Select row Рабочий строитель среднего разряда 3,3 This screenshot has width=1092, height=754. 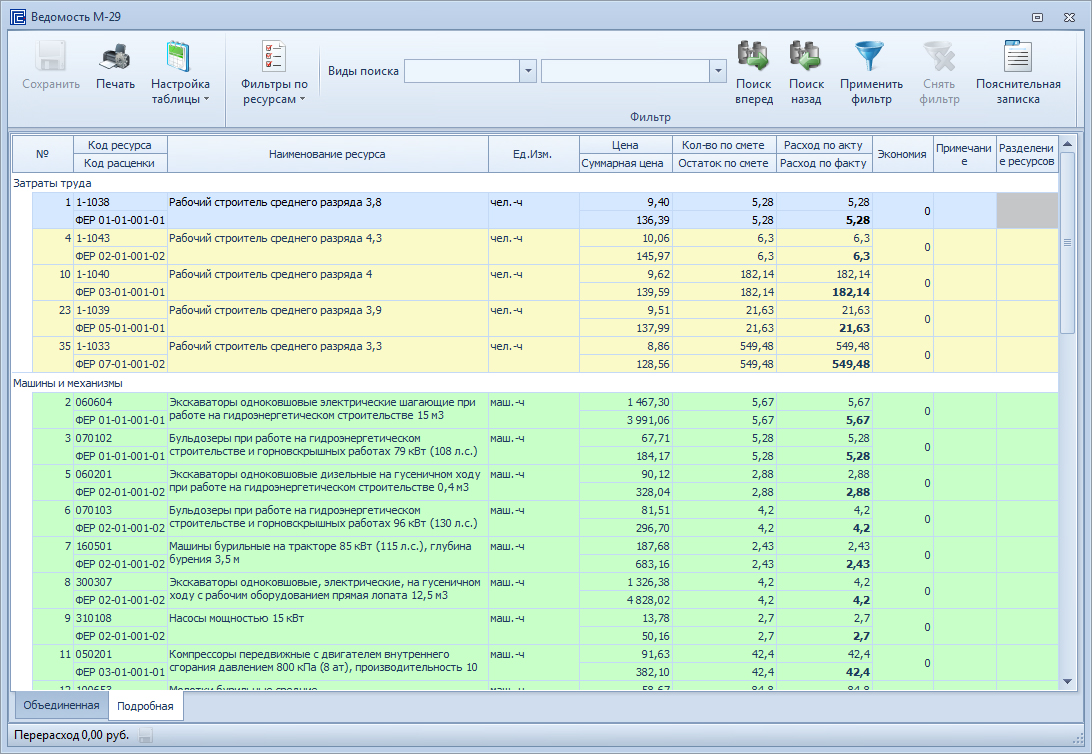pos(545,355)
